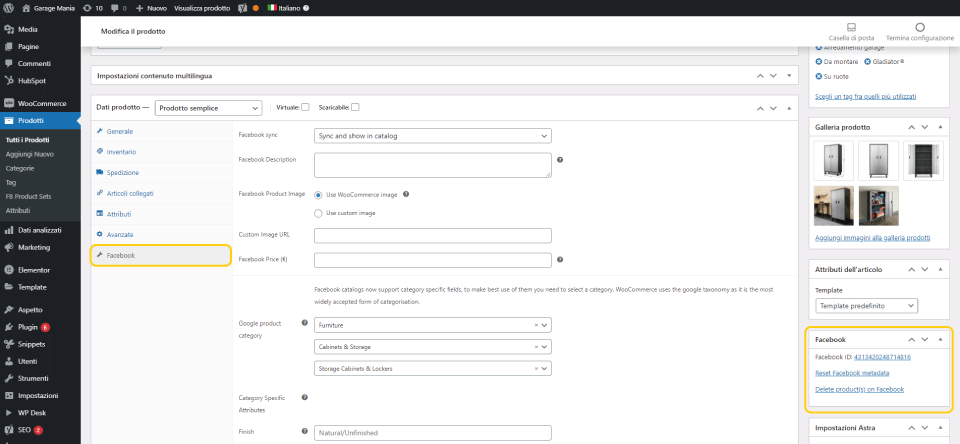Clear the Storage Cabinets & Lockers selection
The height and width of the screenshot is (444, 960).
(x=536, y=369)
